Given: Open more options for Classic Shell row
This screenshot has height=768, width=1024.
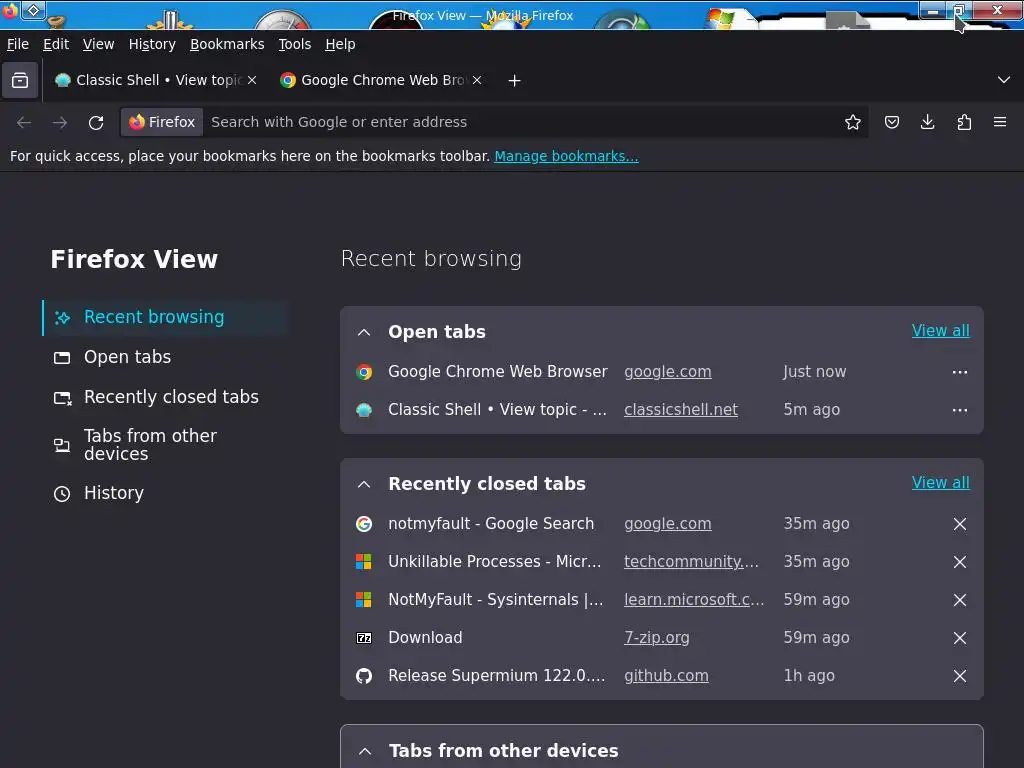Looking at the screenshot, I should (960, 410).
